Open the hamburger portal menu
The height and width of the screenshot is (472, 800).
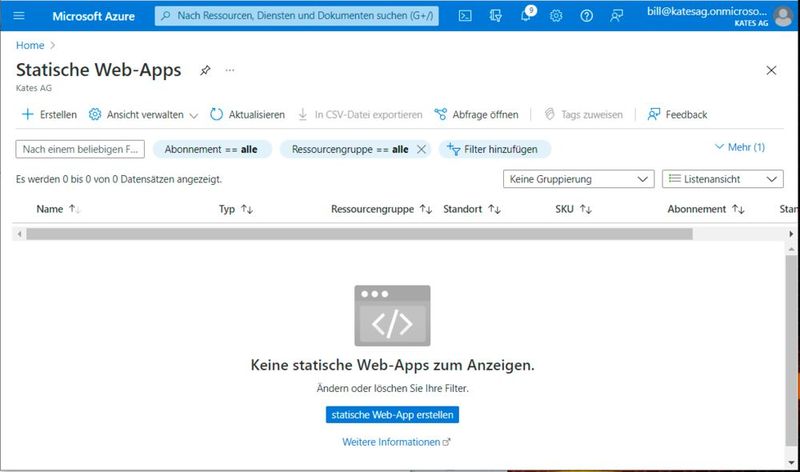click(x=19, y=16)
